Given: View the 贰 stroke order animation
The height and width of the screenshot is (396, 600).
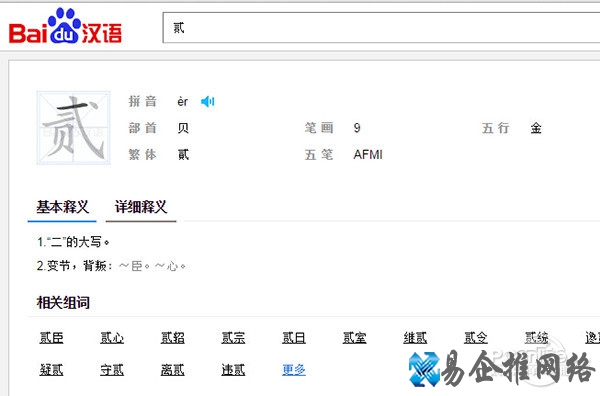Looking at the screenshot, I should tap(73, 128).
